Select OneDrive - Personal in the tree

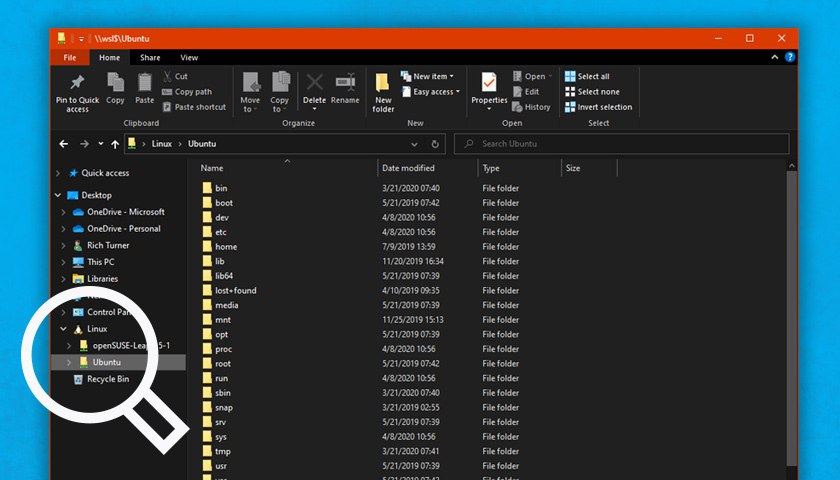[124, 228]
